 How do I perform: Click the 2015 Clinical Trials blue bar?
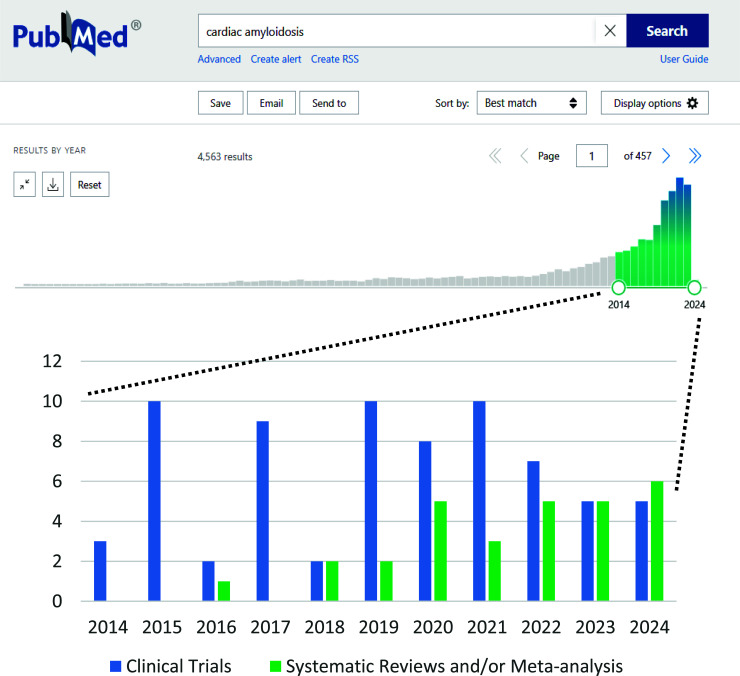pos(154,501)
